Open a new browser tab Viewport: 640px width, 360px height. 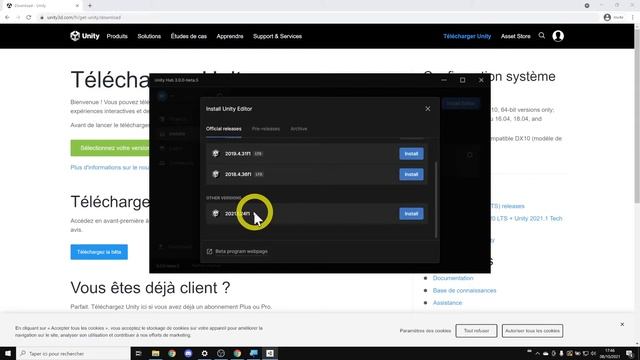point(90,6)
